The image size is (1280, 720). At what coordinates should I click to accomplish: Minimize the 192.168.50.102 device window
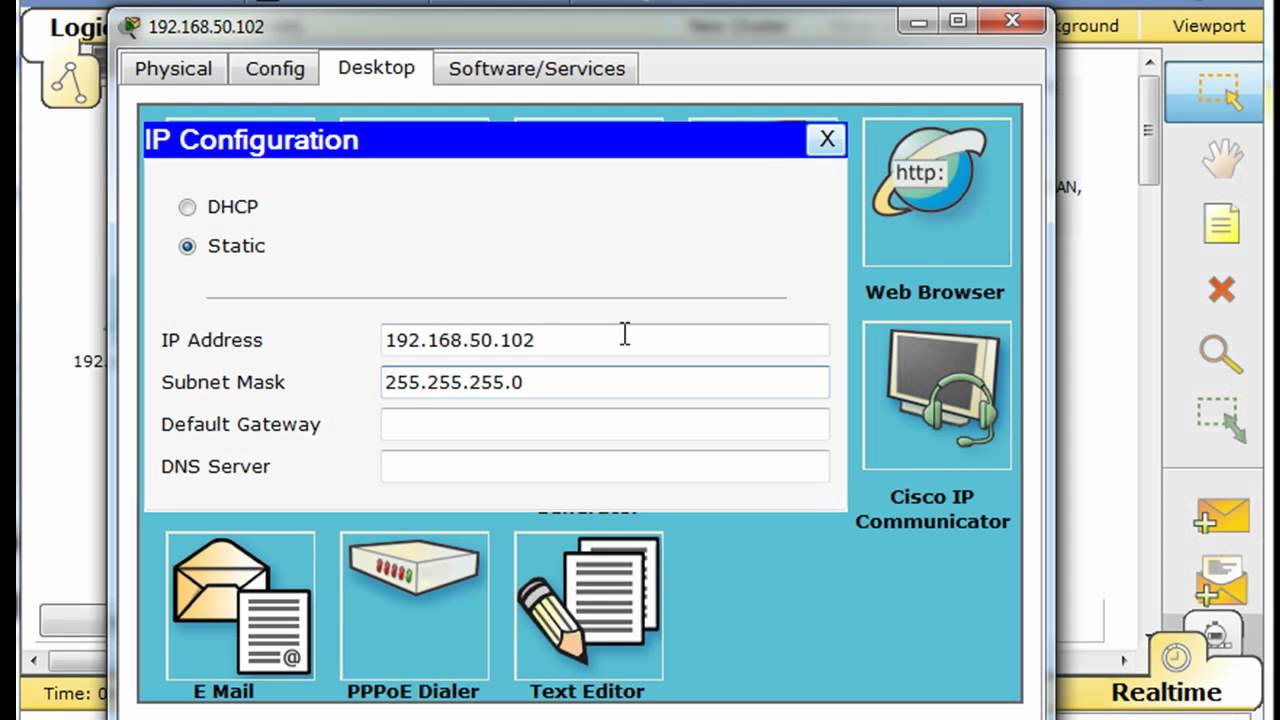(918, 20)
